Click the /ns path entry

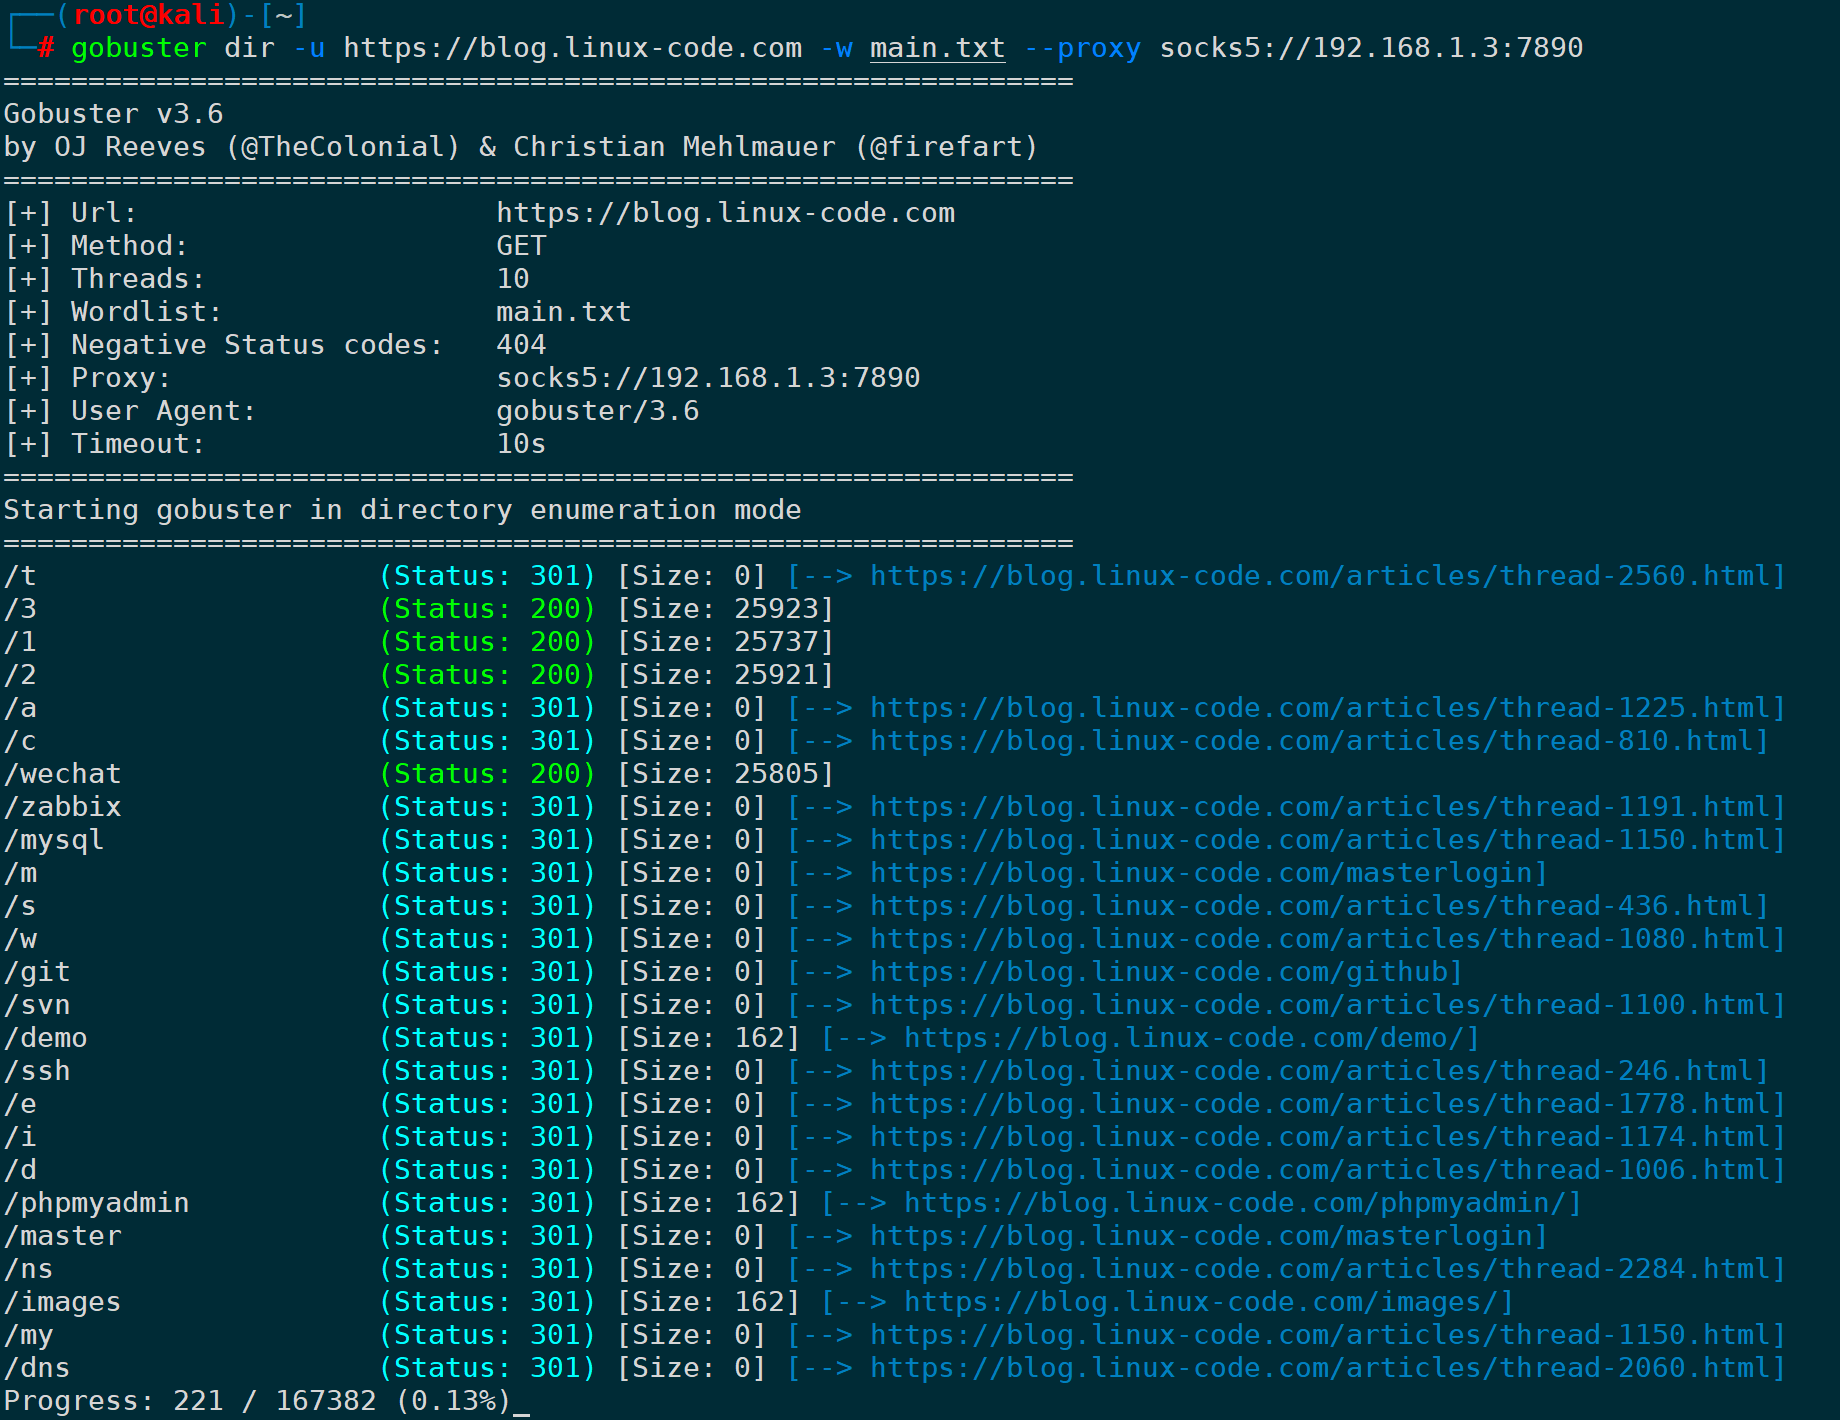(x=28, y=1269)
